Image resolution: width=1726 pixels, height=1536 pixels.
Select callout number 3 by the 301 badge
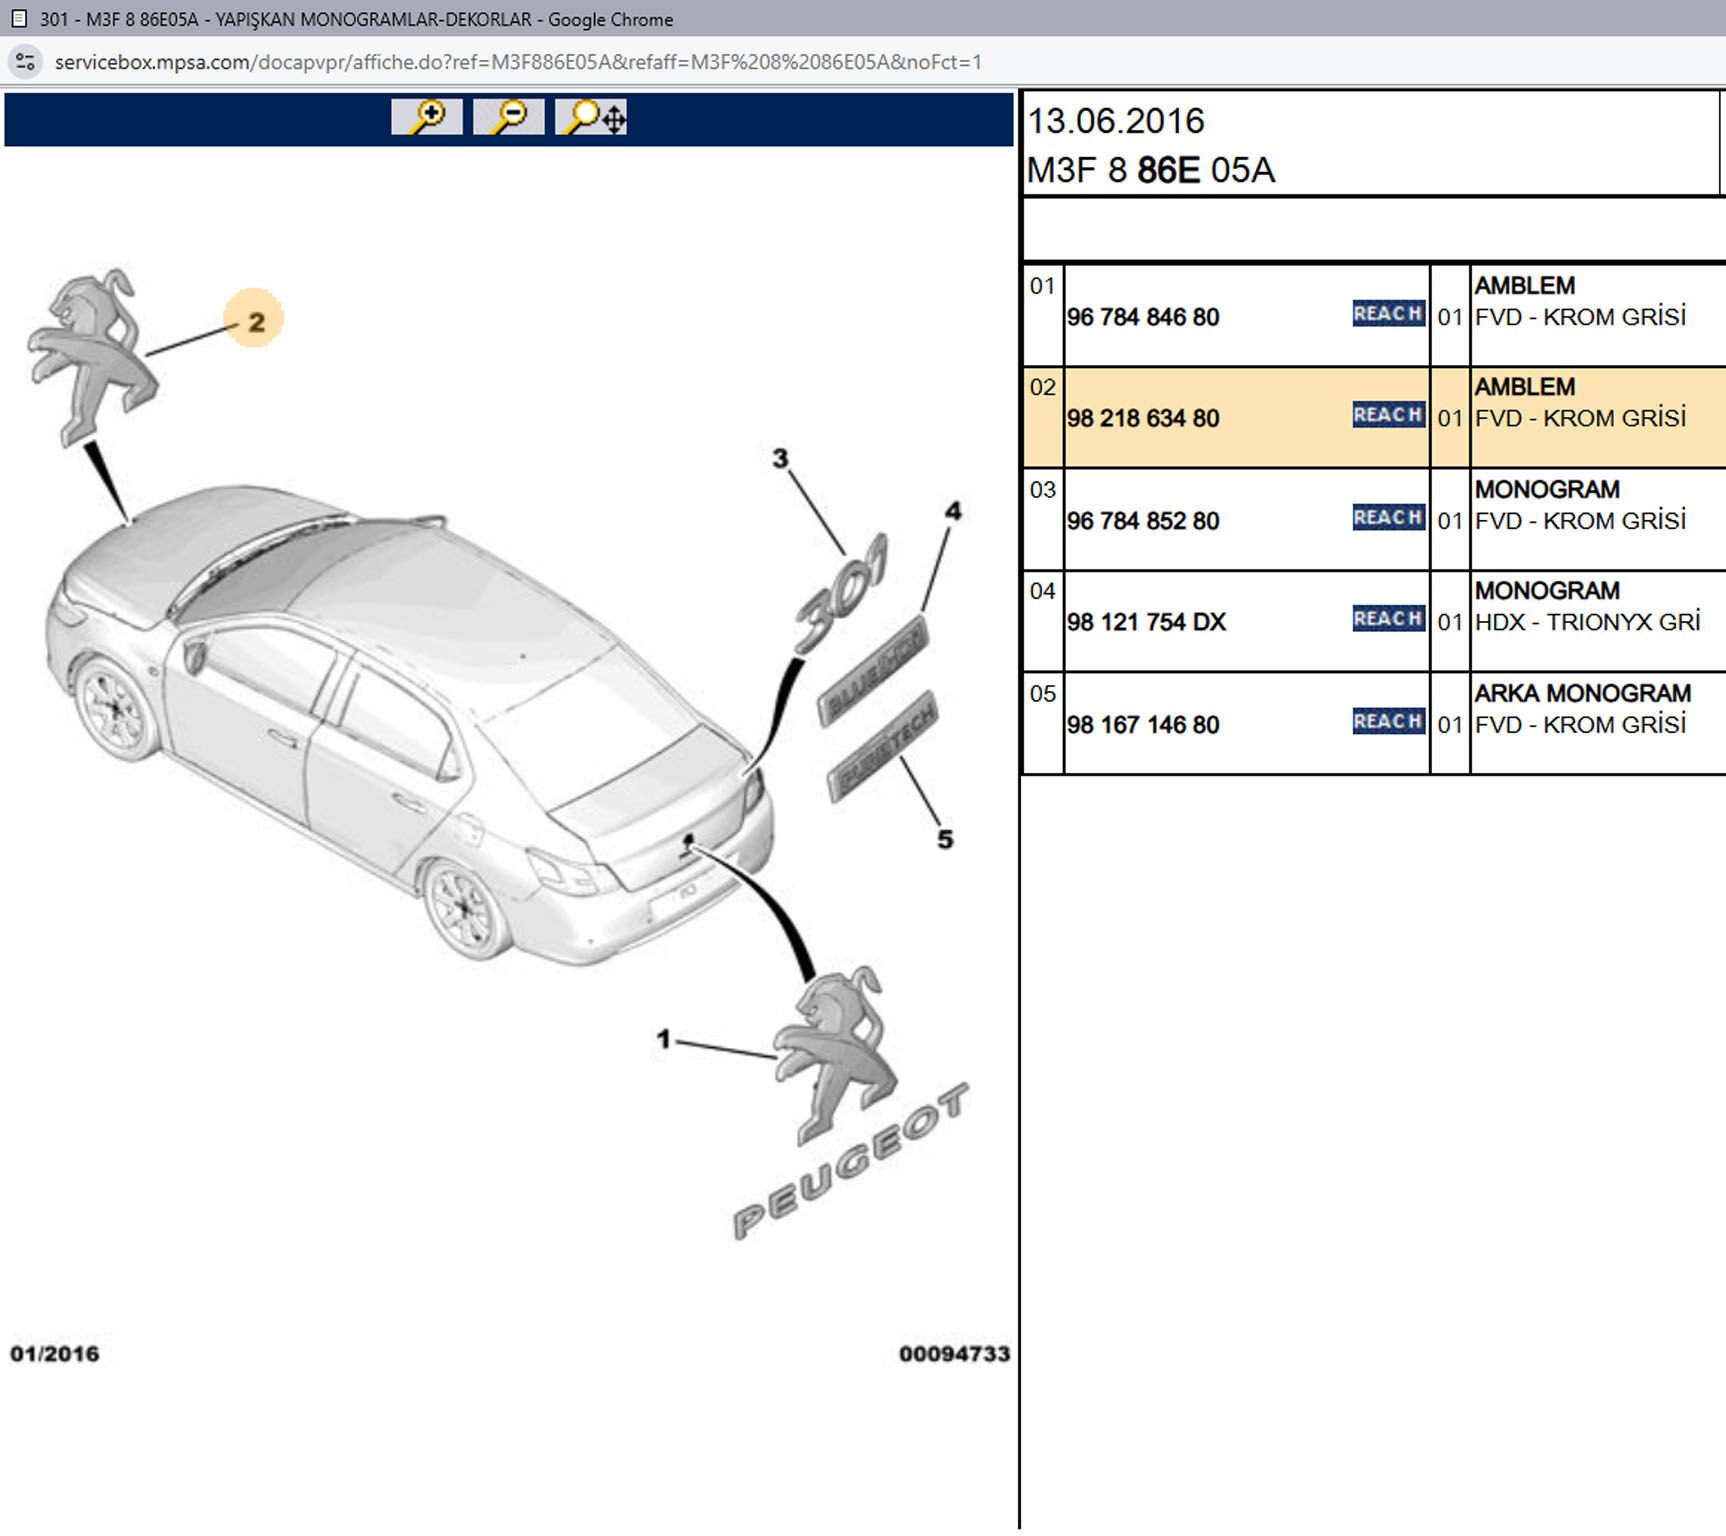[780, 459]
